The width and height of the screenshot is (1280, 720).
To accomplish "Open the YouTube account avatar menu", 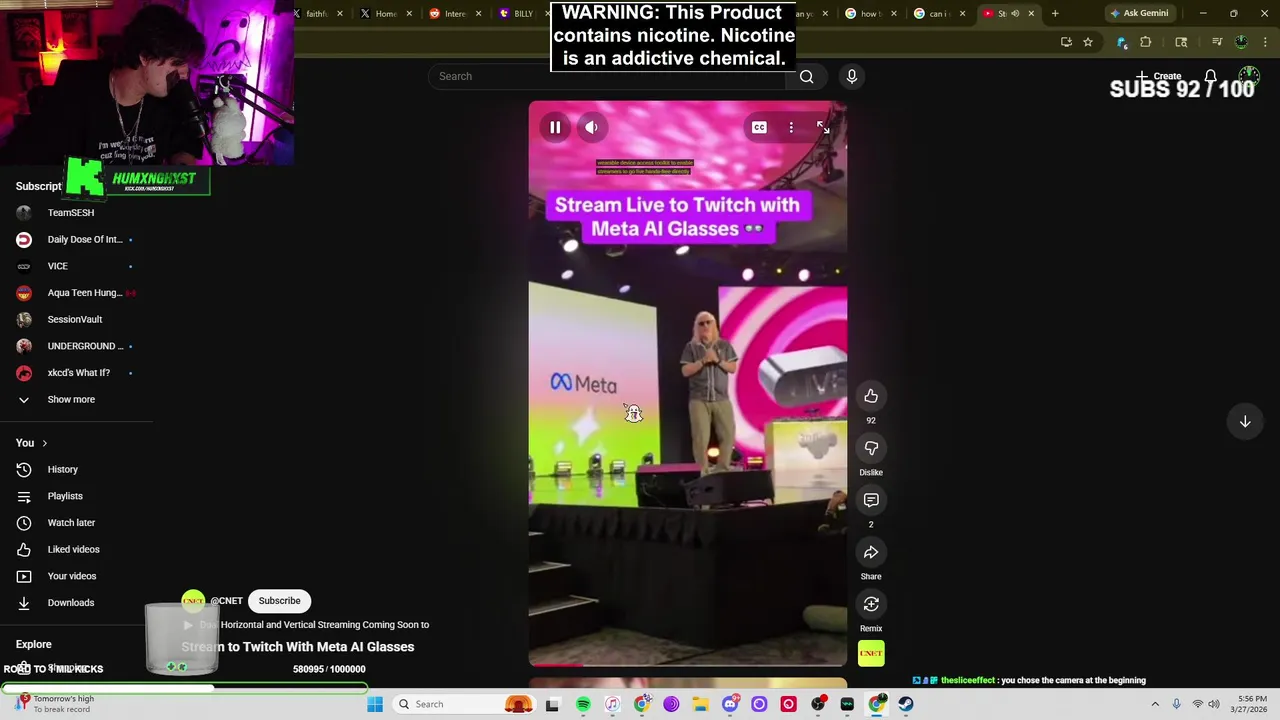I will click(x=1249, y=76).
